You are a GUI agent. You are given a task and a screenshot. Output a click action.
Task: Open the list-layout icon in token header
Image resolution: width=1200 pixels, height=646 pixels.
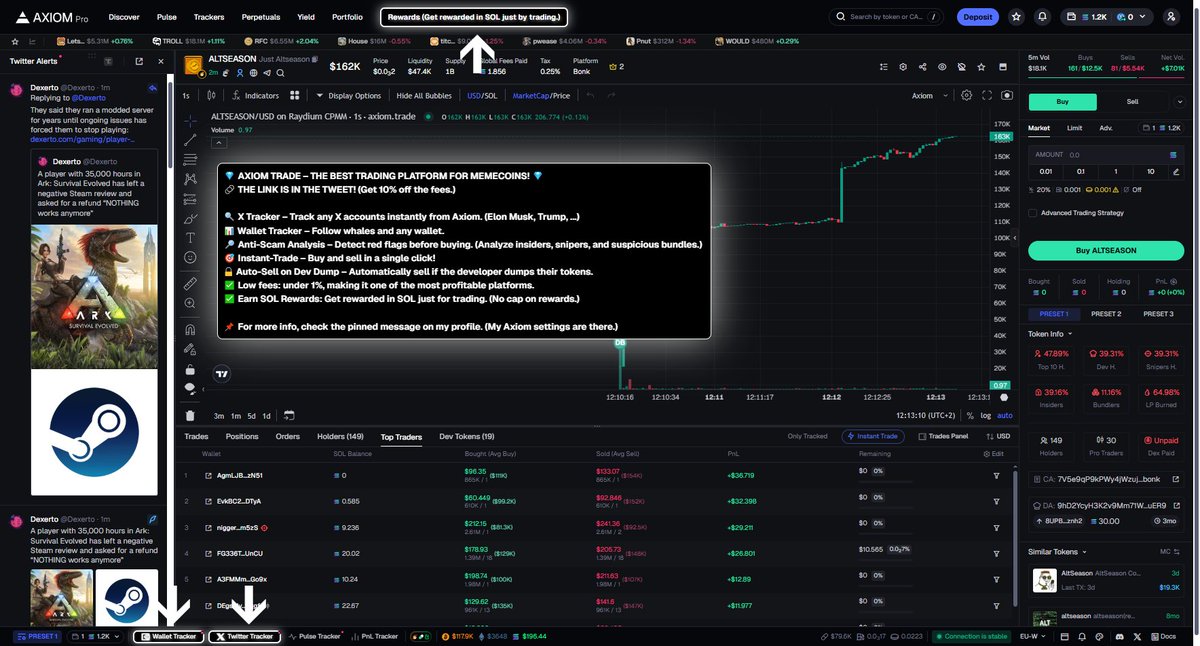pos(883,67)
